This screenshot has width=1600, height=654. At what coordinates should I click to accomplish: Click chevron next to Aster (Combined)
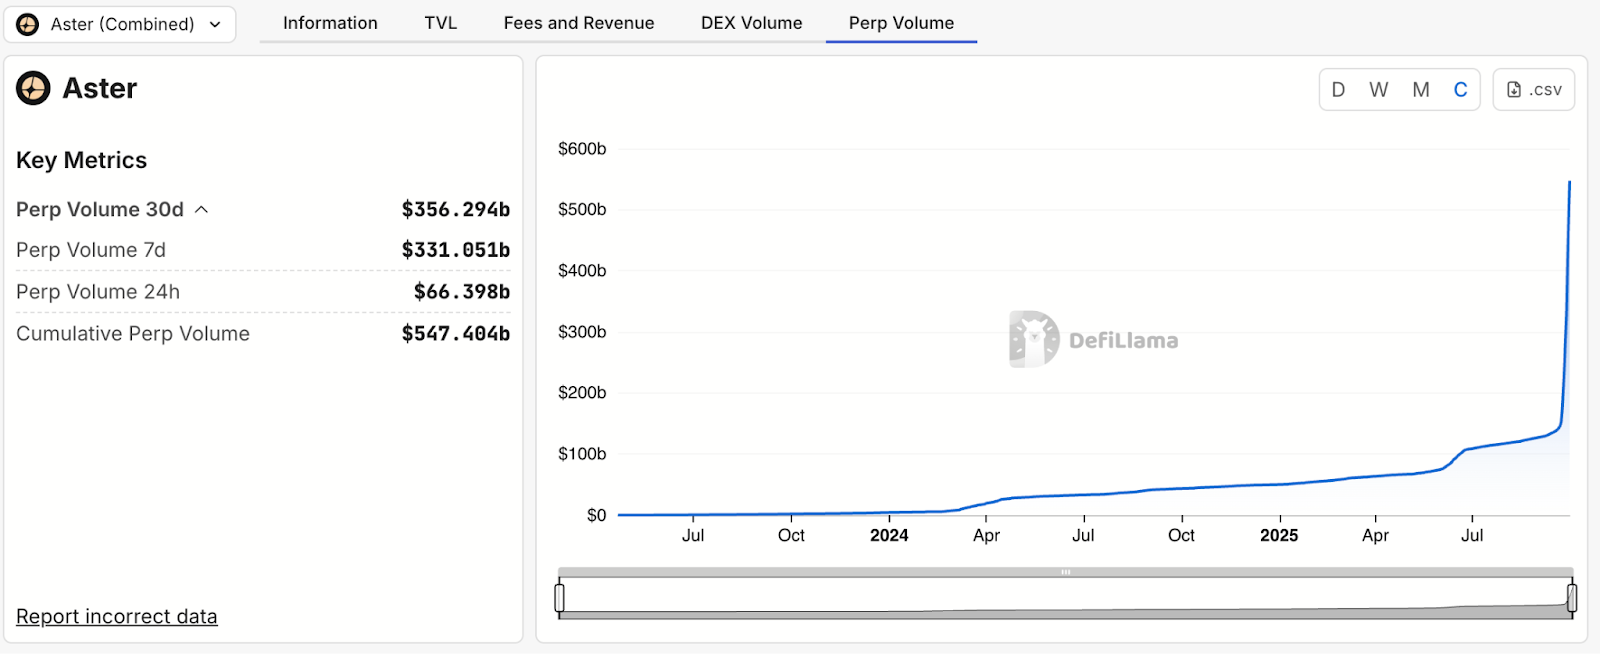pos(215,24)
